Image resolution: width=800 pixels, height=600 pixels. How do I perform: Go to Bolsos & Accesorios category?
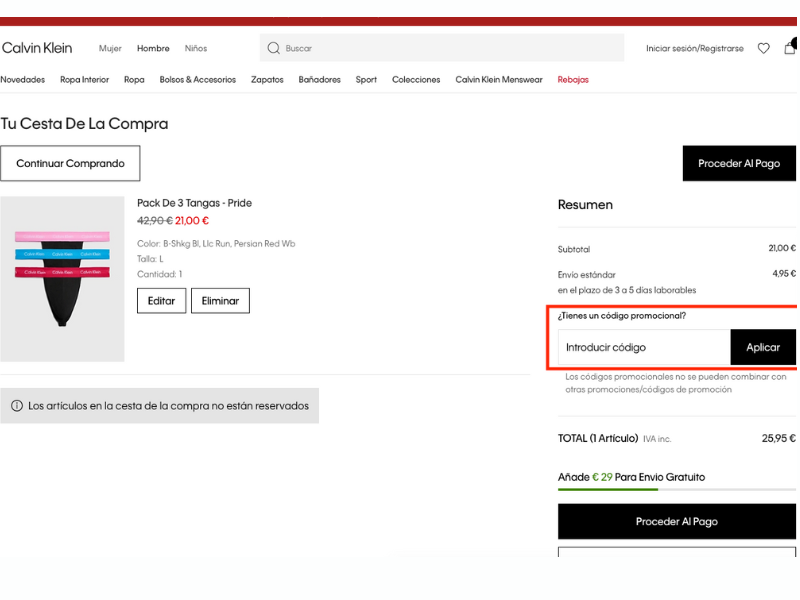tap(198, 80)
